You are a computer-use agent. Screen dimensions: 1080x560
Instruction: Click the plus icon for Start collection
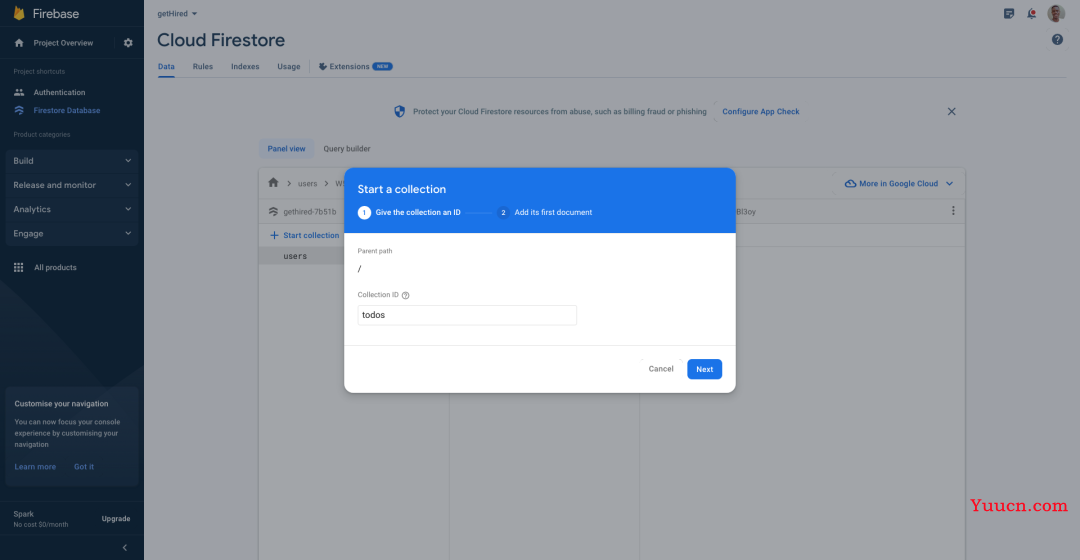point(274,236)
